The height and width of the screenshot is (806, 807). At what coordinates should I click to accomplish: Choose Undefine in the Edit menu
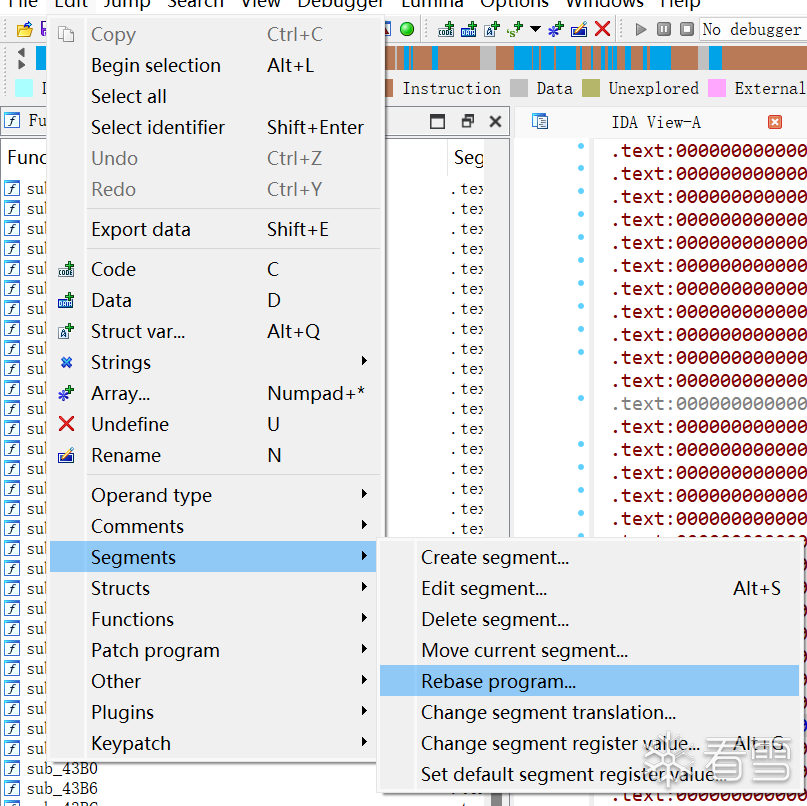(215, 424)
